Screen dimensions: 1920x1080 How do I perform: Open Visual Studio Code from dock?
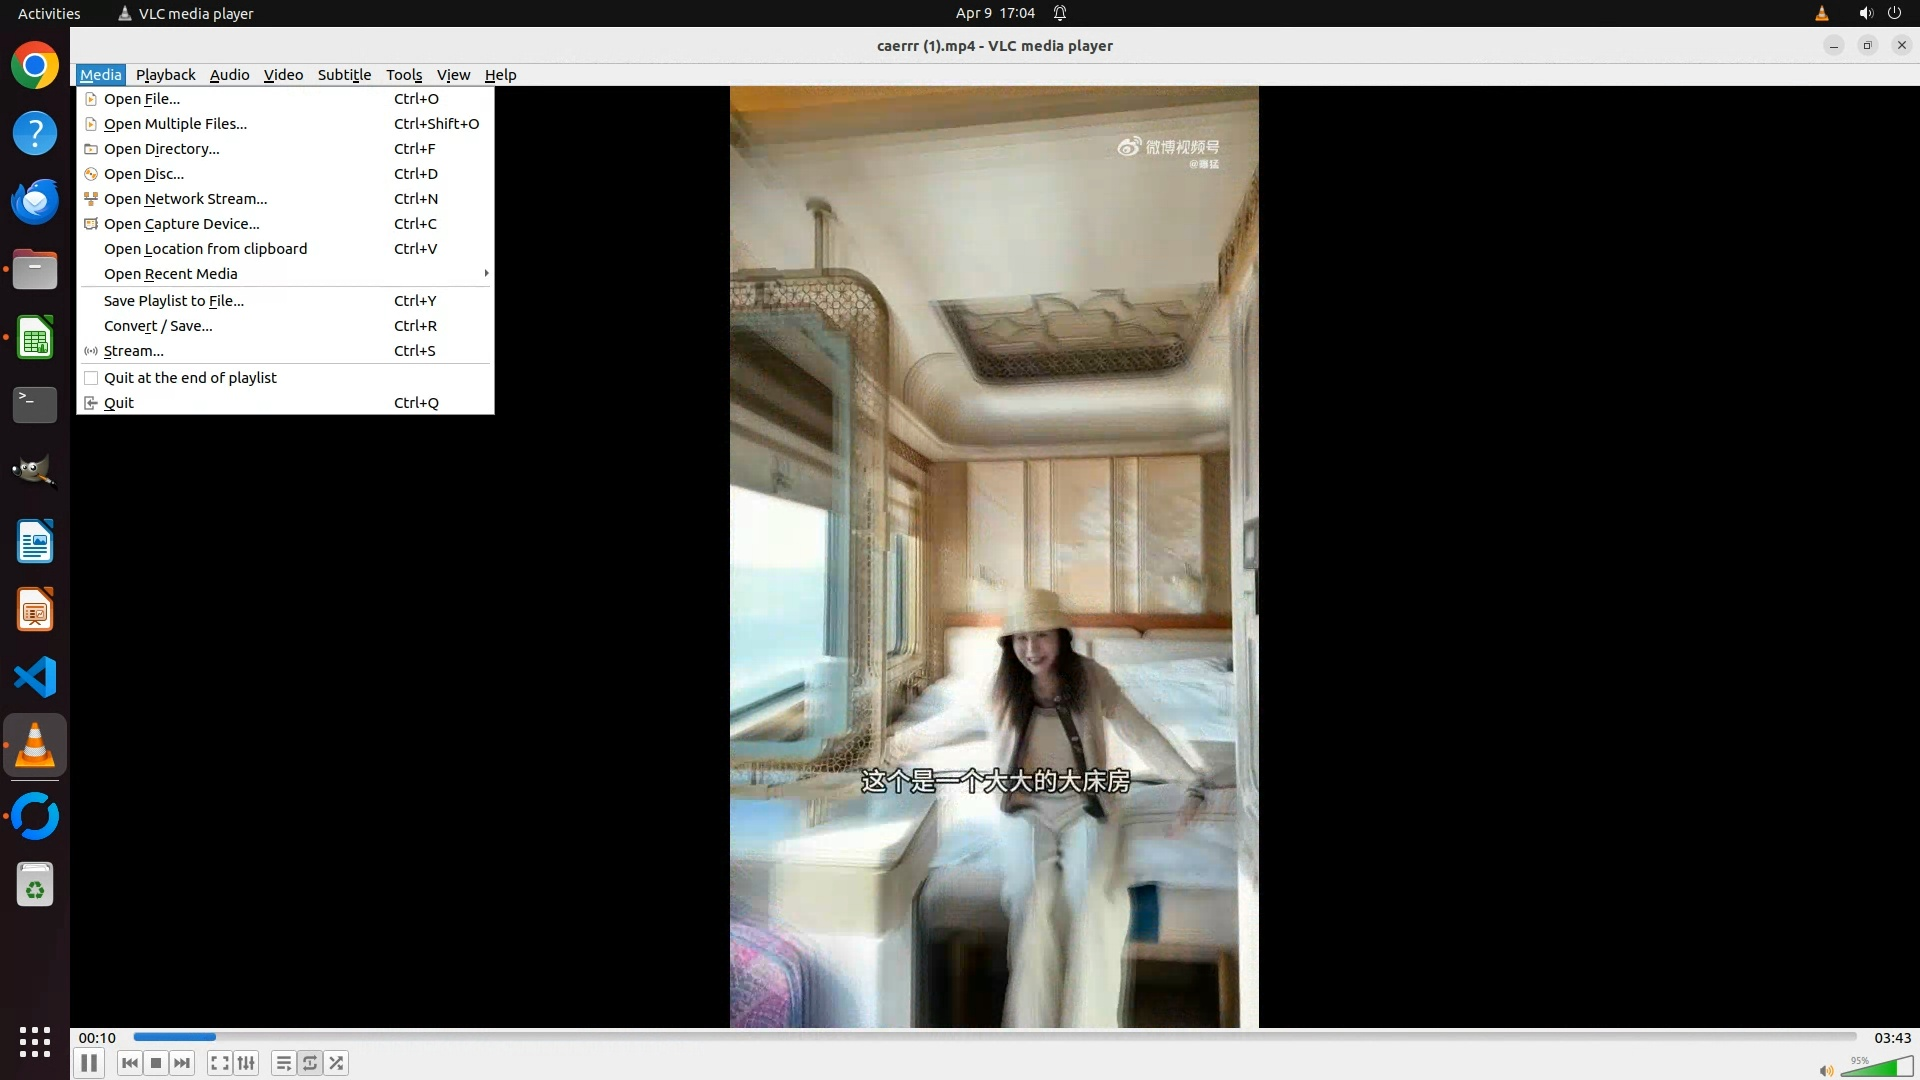pyautogui.click(x=35, y=678)
